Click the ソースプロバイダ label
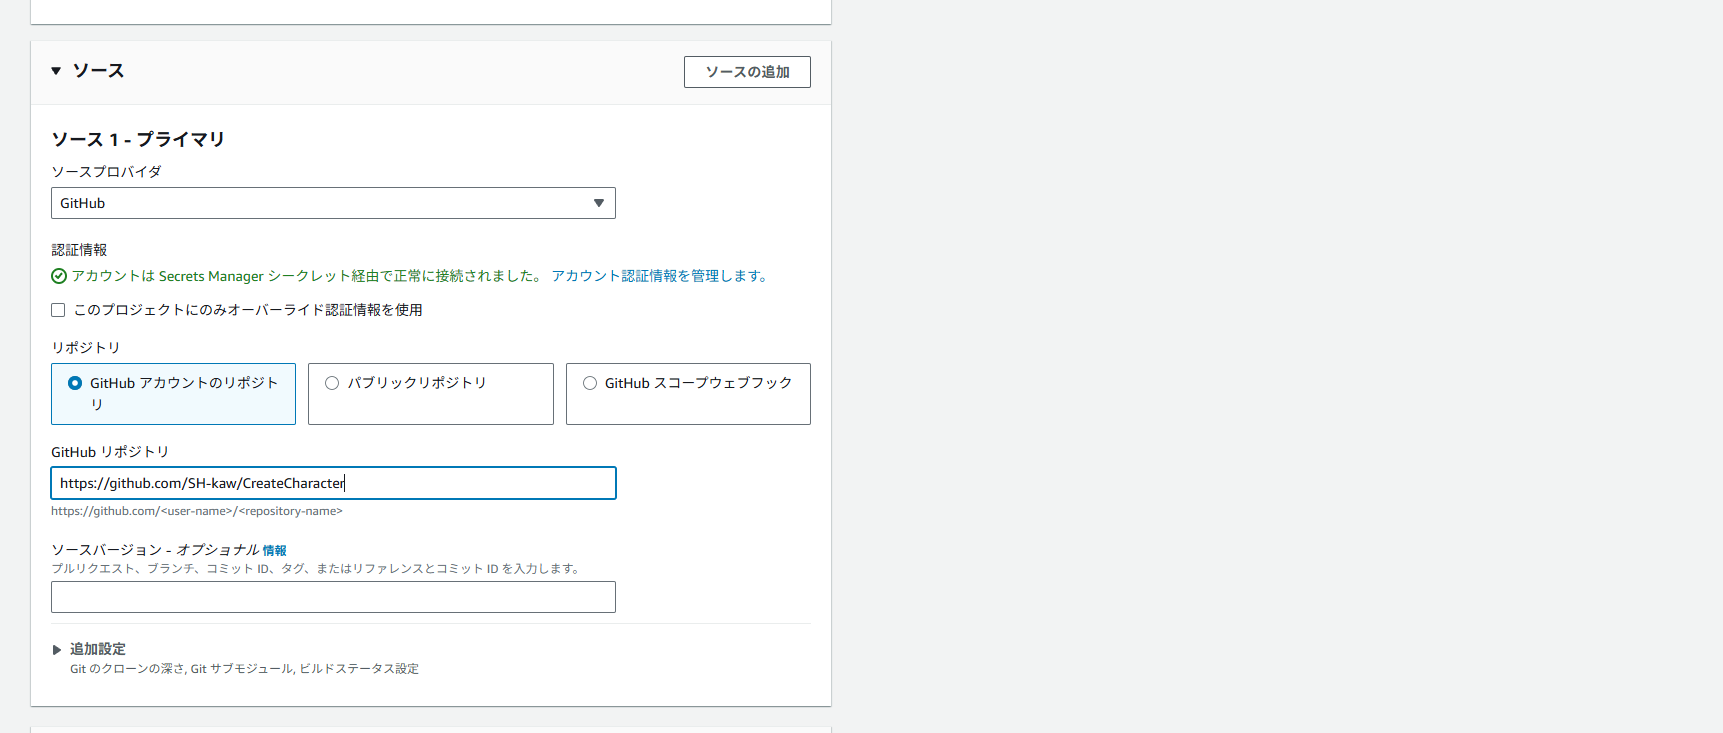Screen dimensions: 1723x733 [x=106, y=172]
